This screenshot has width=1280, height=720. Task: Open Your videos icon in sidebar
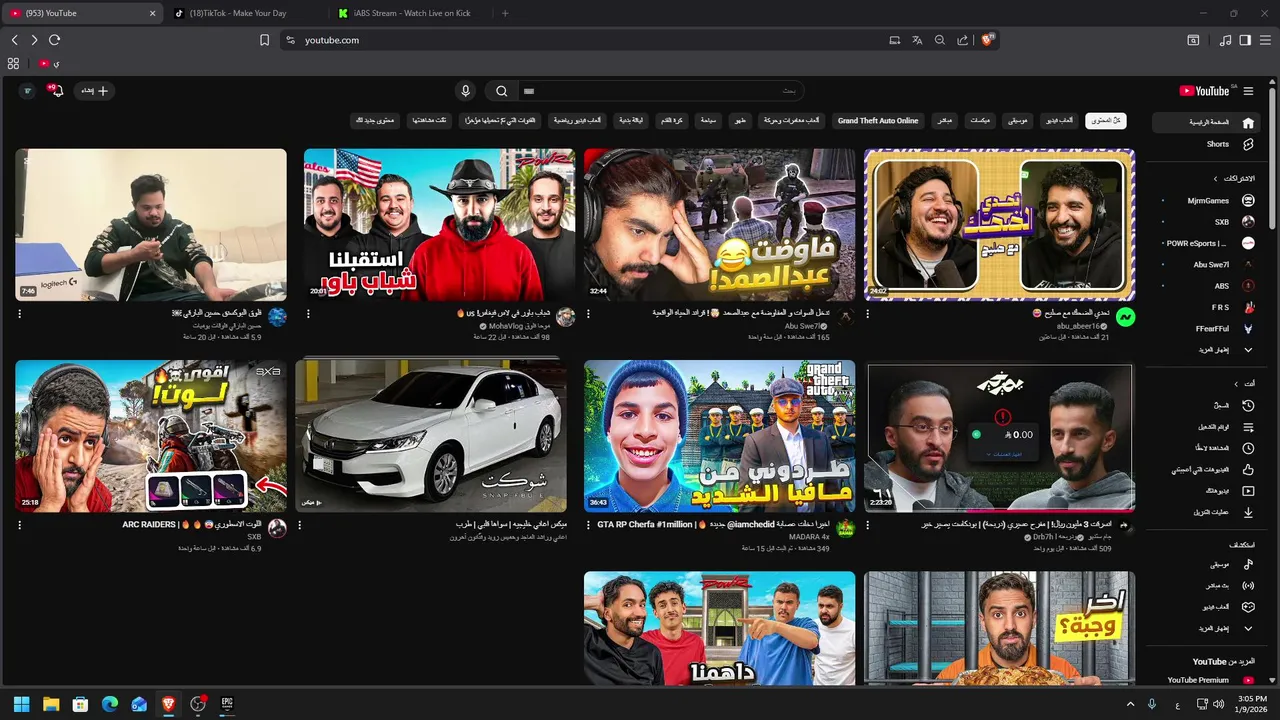[x=1248, y=491]
